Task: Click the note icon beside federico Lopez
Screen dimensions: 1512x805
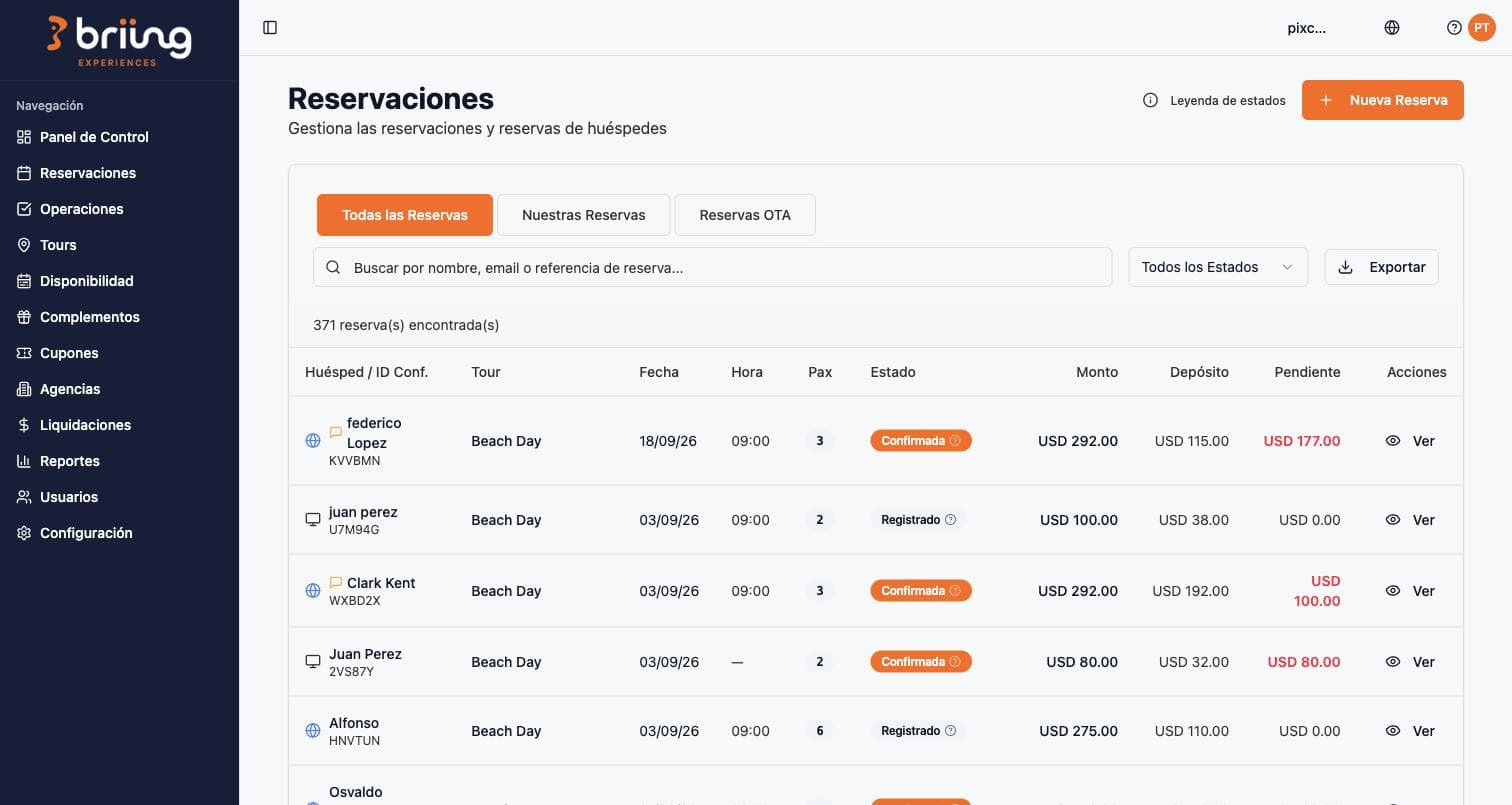Action: point(336,433)
